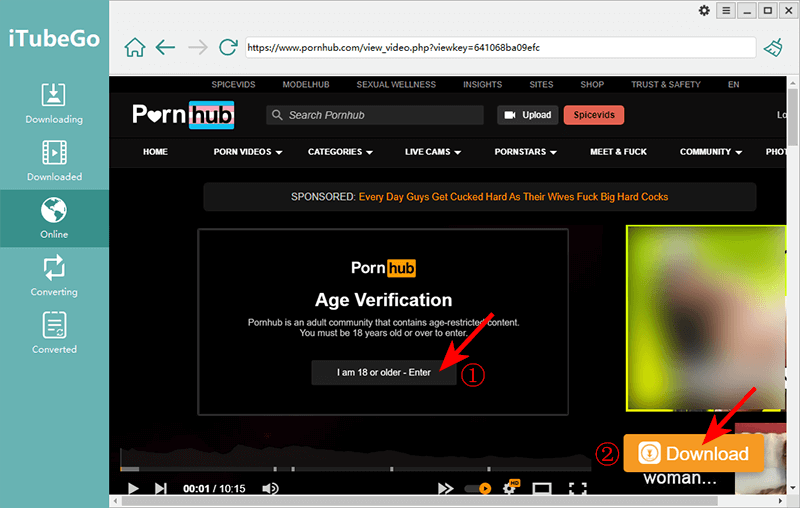Toggle the autoplay switch in player

pos(478,489)
